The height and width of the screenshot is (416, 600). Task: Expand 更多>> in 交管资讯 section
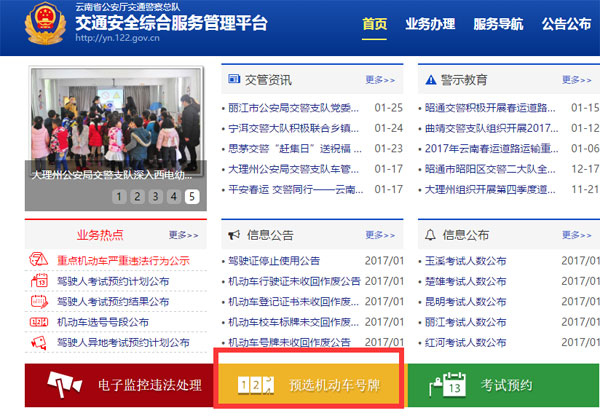tap(380, 79)
